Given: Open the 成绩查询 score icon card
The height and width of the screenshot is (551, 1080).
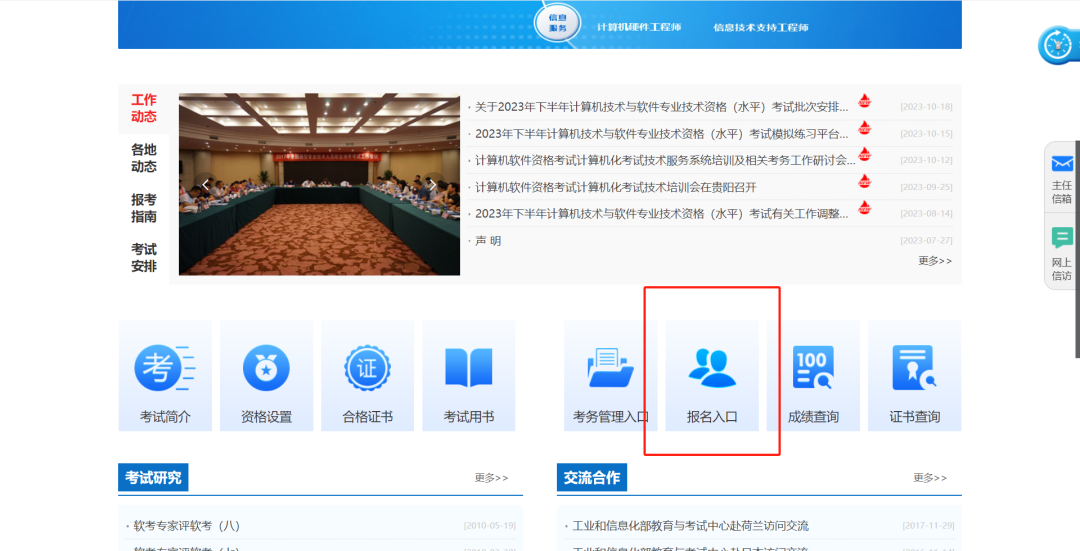Looking at the screenshot, I should [x=813, y=375].
